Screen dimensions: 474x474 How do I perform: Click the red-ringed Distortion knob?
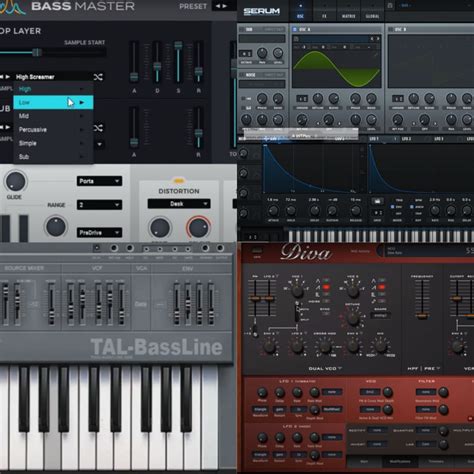click(x=198, y=228)
